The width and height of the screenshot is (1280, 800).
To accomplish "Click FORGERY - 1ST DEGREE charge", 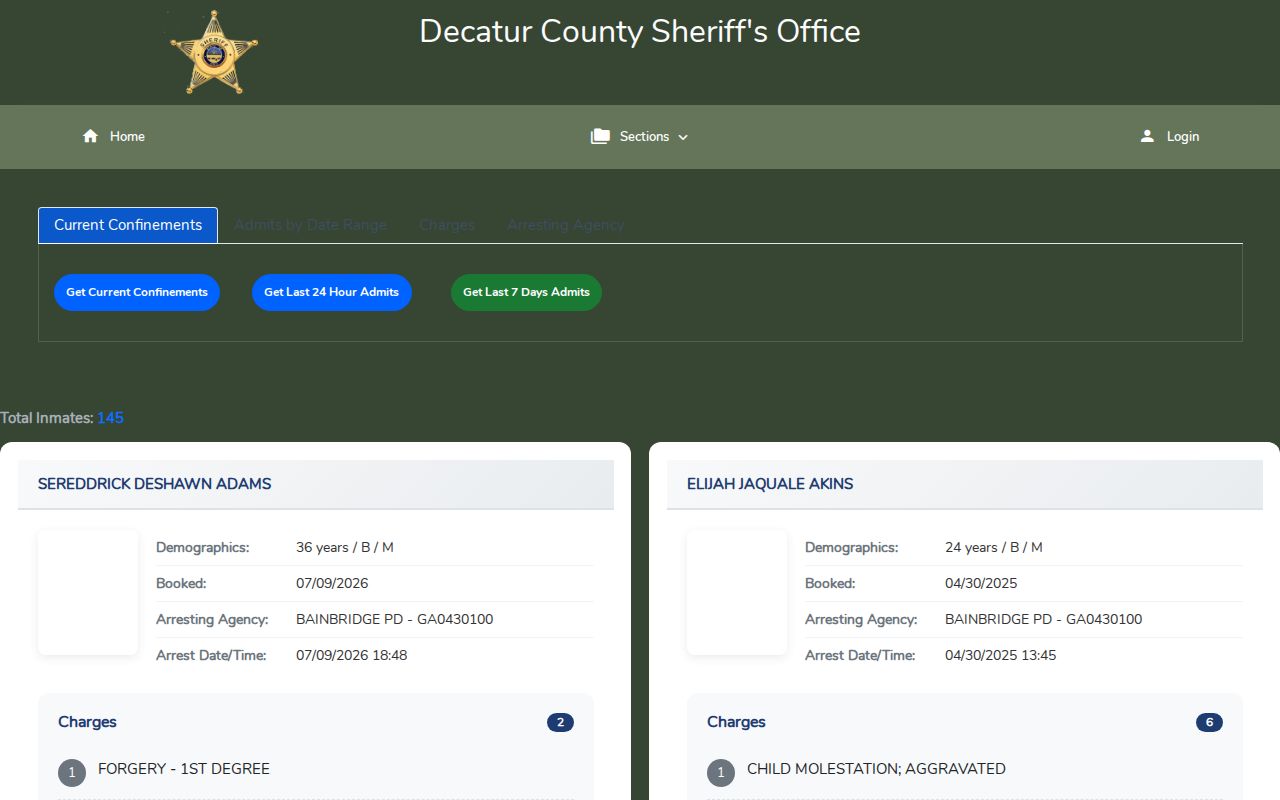I will click(184, 769).
